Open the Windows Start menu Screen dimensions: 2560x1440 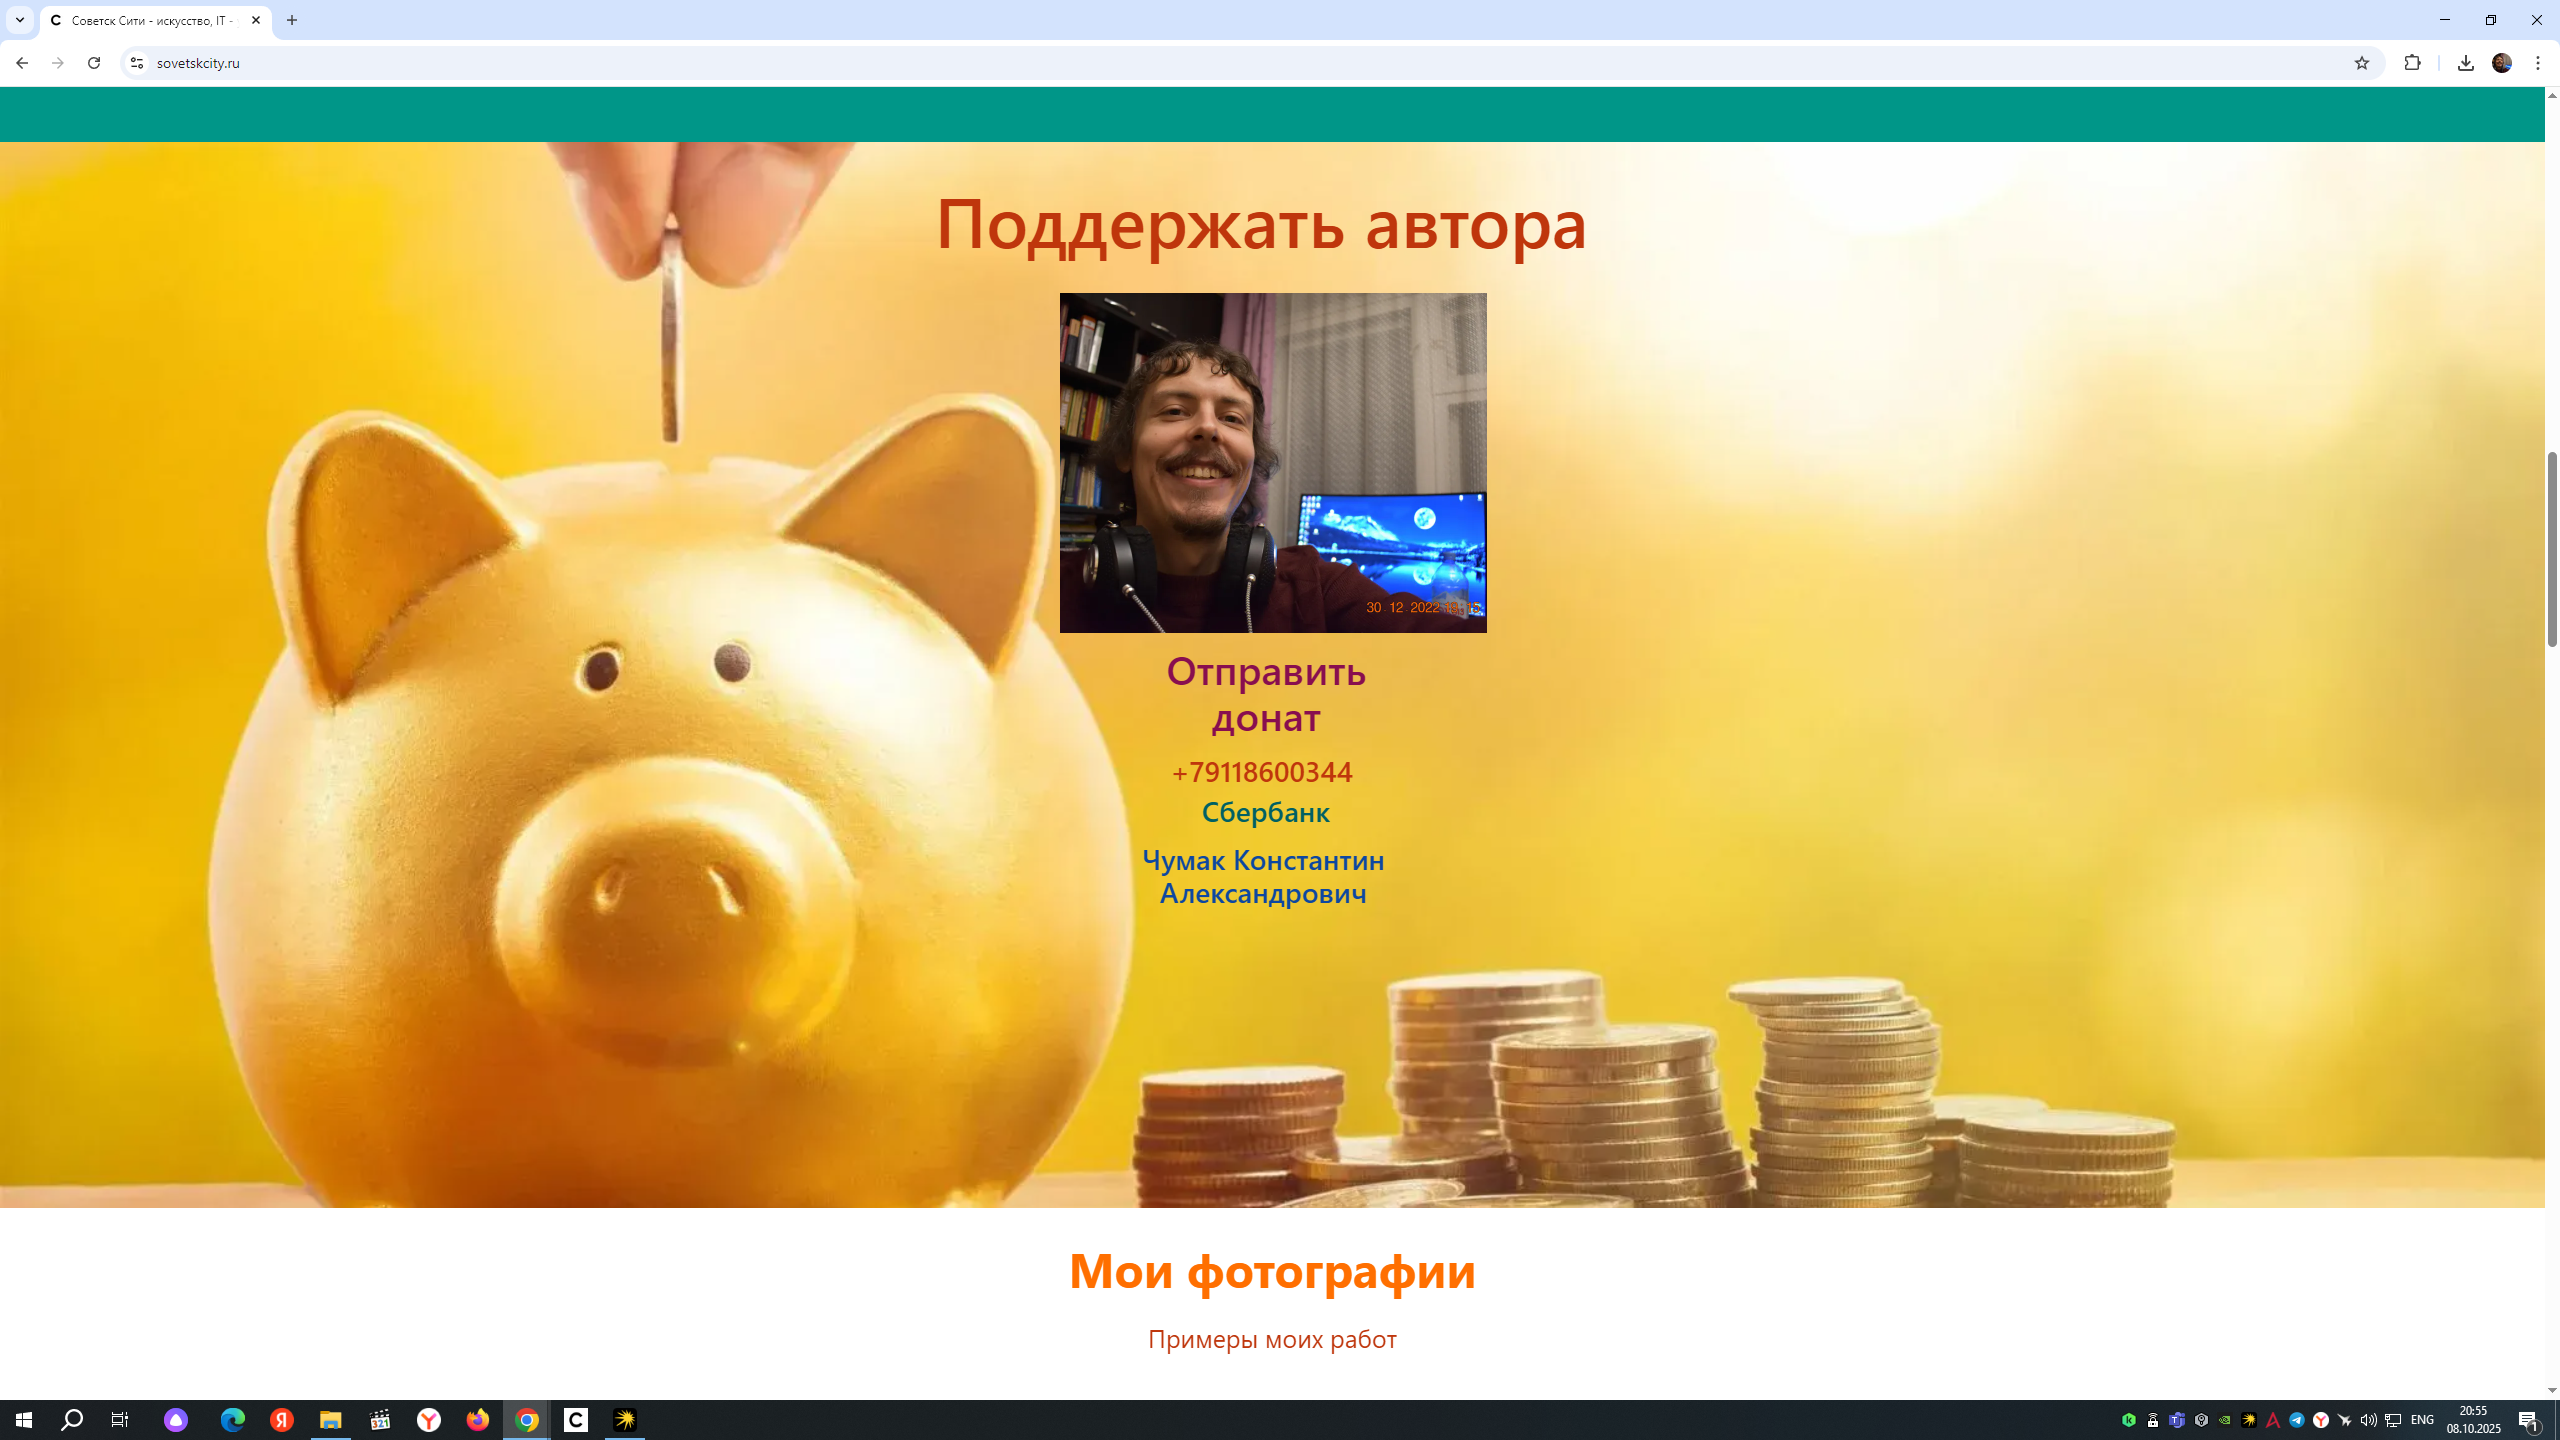click(x=24, y=1420)
